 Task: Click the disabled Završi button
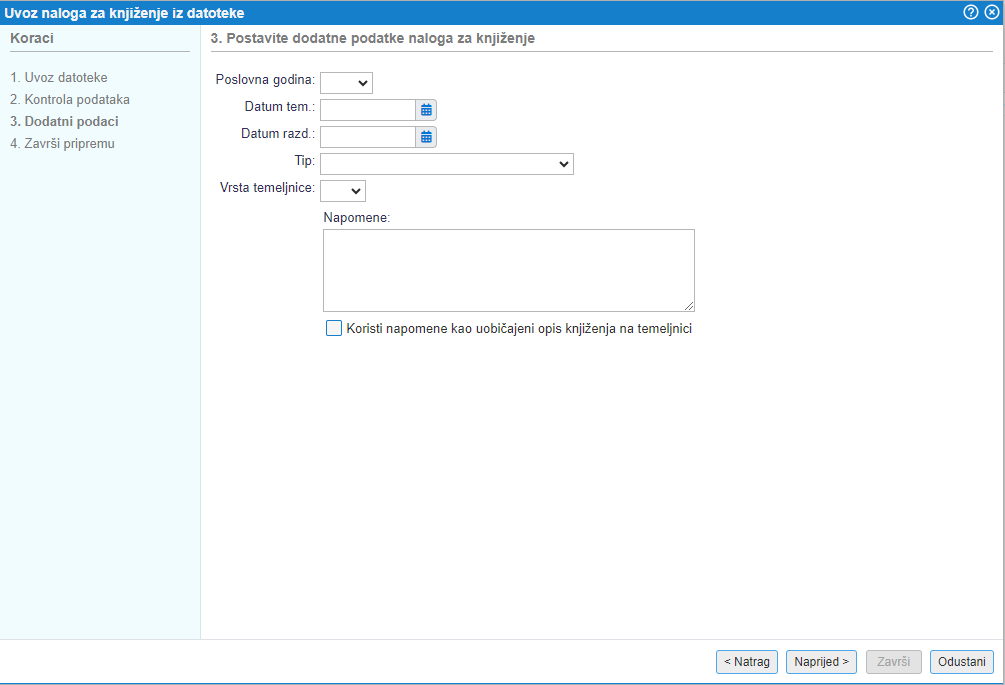(893, 662)
